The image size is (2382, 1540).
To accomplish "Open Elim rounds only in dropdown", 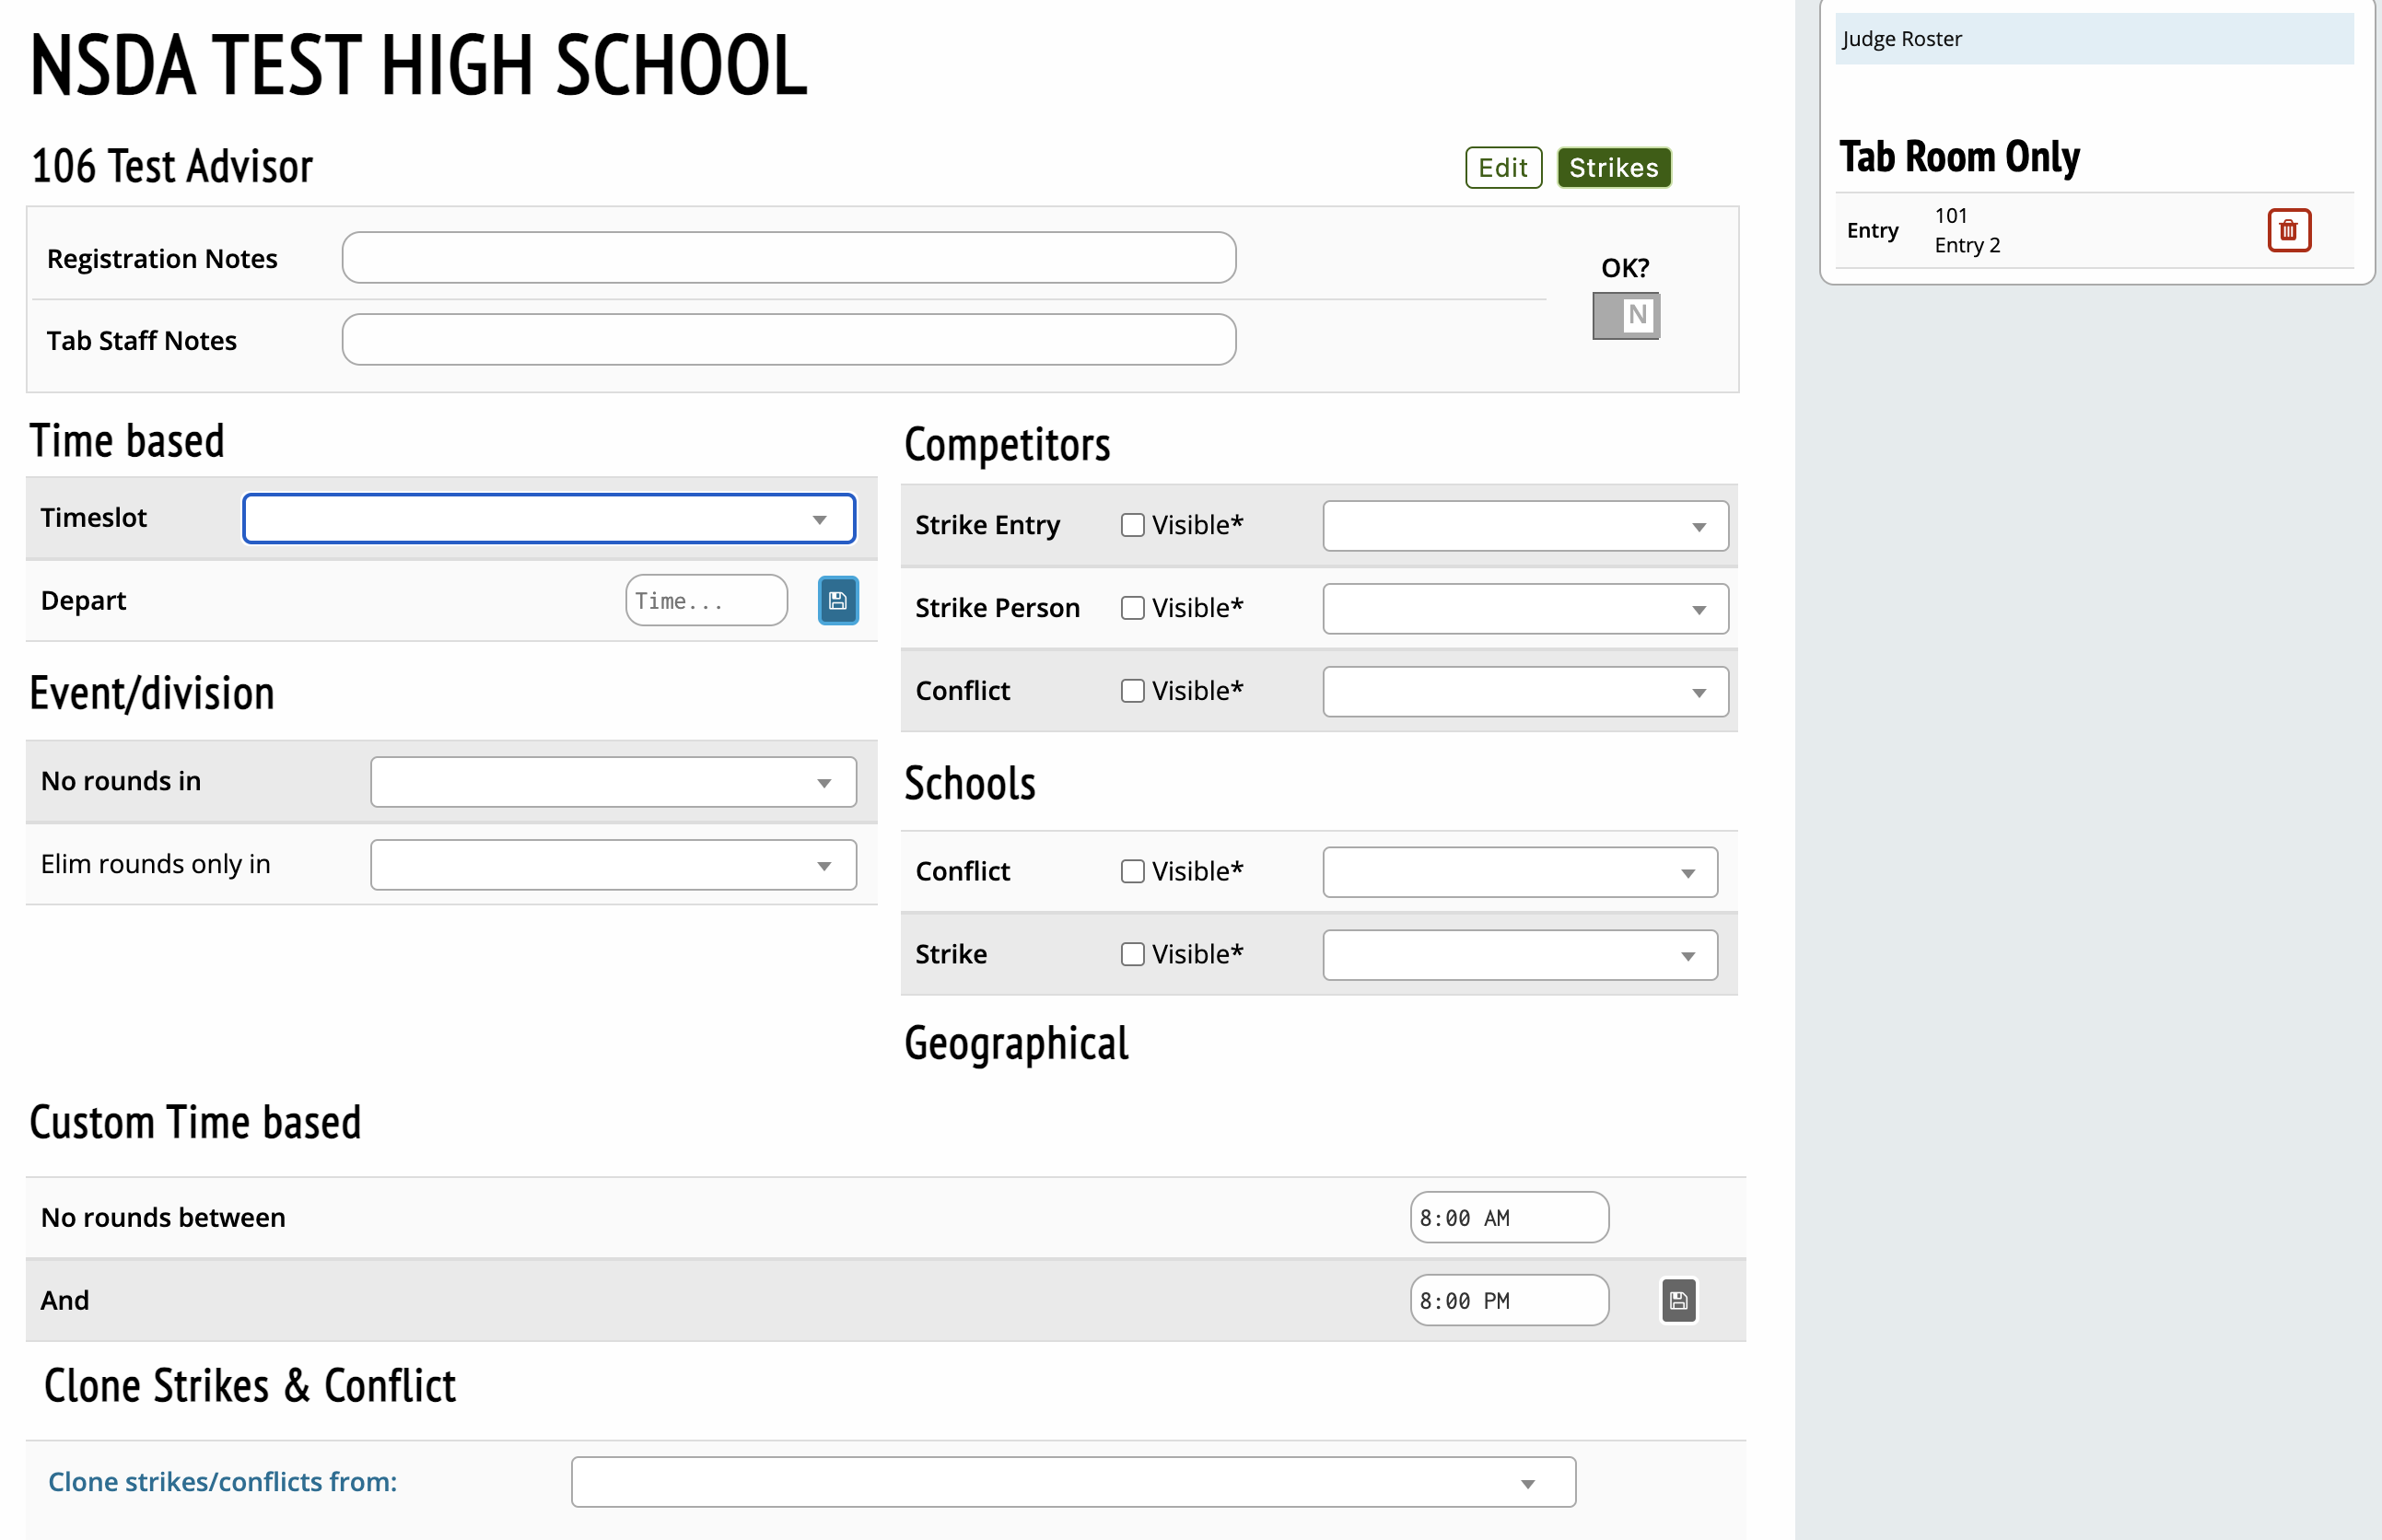I will [x=613, y=865].
